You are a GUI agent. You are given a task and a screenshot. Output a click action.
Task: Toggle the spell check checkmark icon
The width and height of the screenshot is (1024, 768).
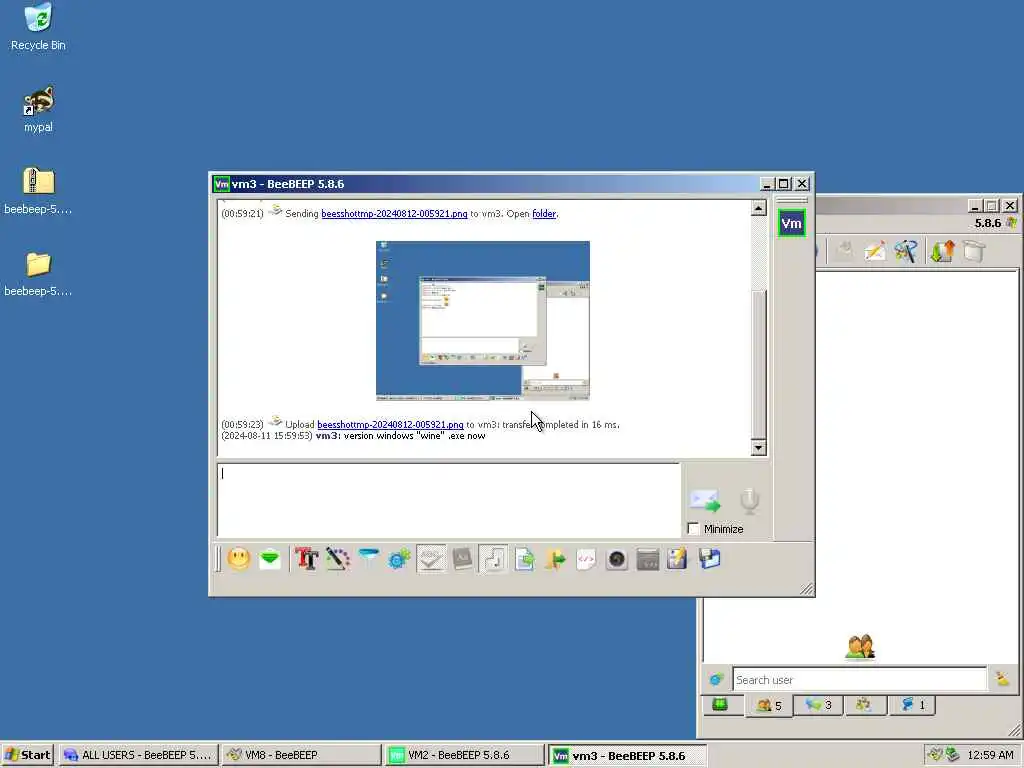point(431,559)
